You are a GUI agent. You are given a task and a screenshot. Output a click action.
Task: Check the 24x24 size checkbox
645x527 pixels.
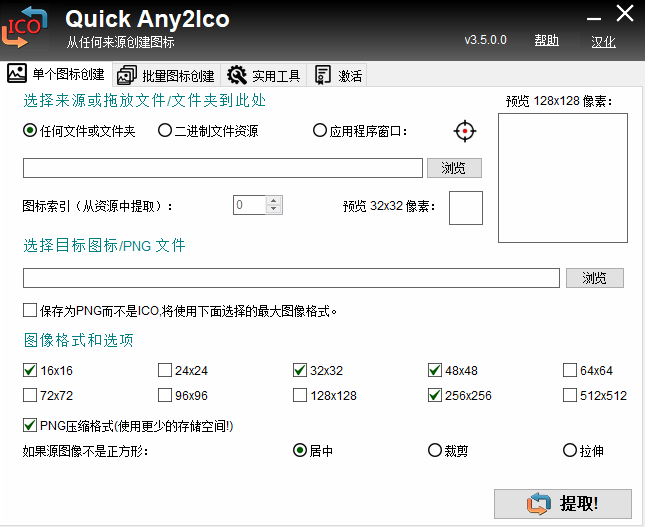pyautogui.click(x=165, y=370)
